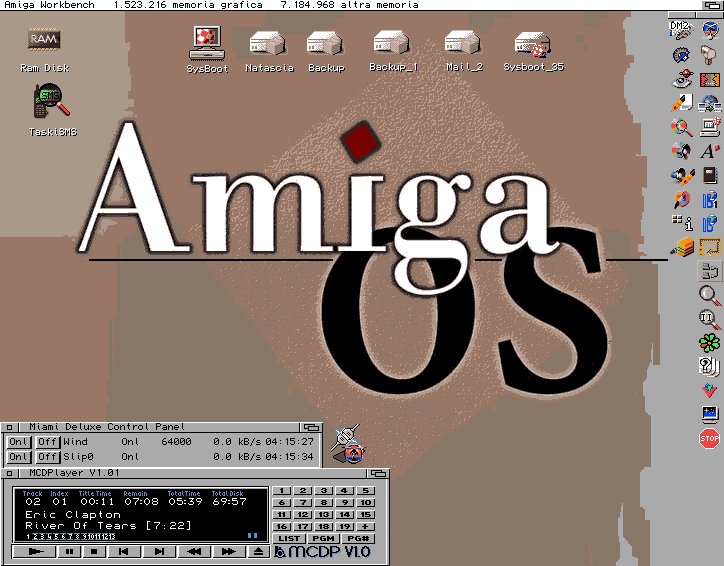Click the color-wheel magnifier dock icon
Image resolution: width=724 pixels, height=566 pixels.
pyautogui.click(x=682, y=127)
